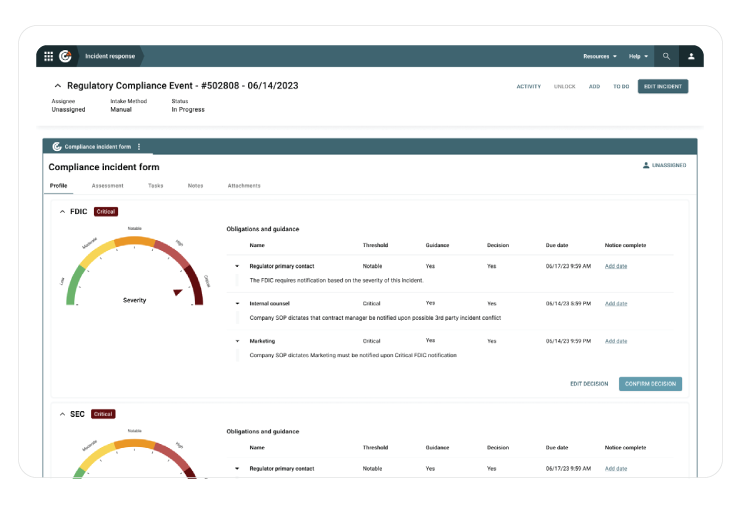Collapse the FDIC section
741x505 pixels.
coord(61,212)
